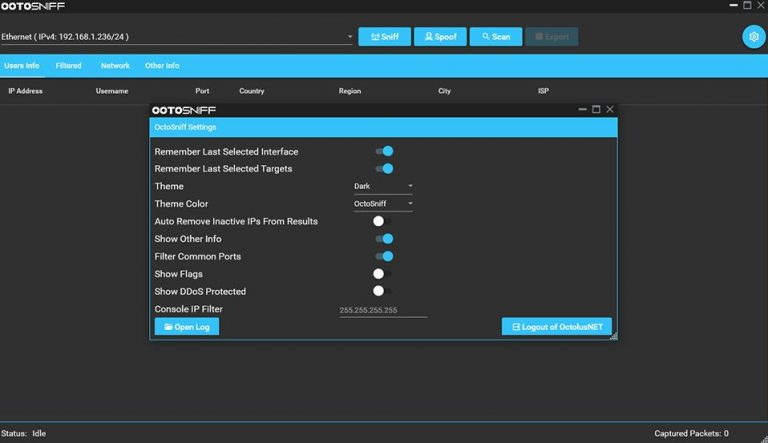Click the Spoof button
Image resolution: width=768 pixels, height=443 pixels.
pos(440,37)
